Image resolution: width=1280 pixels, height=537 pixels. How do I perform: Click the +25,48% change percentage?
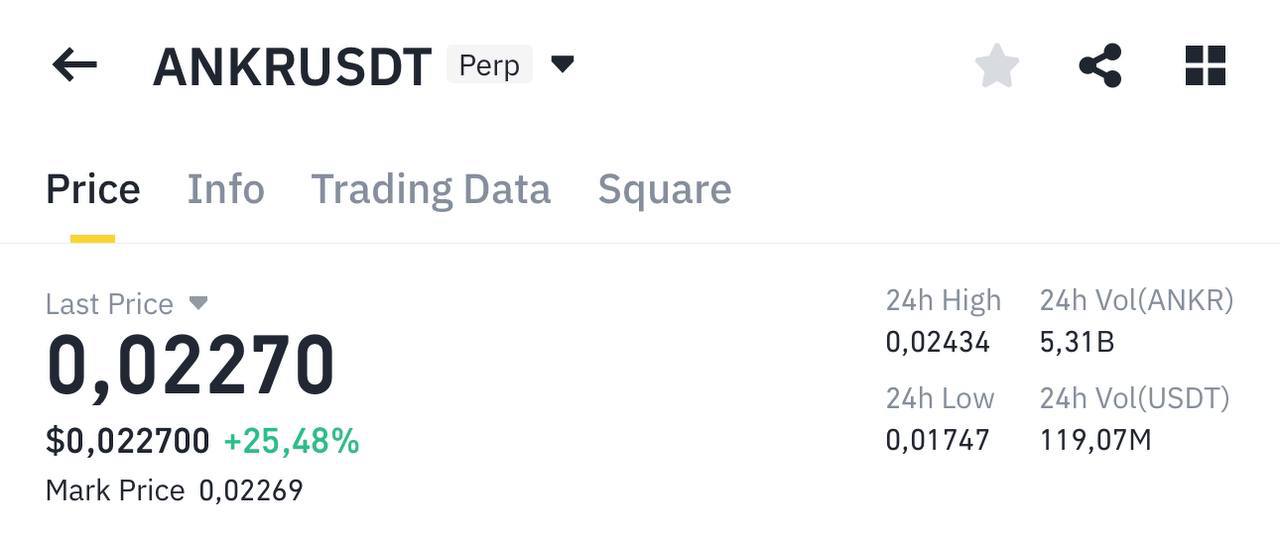tap(291, 441)
